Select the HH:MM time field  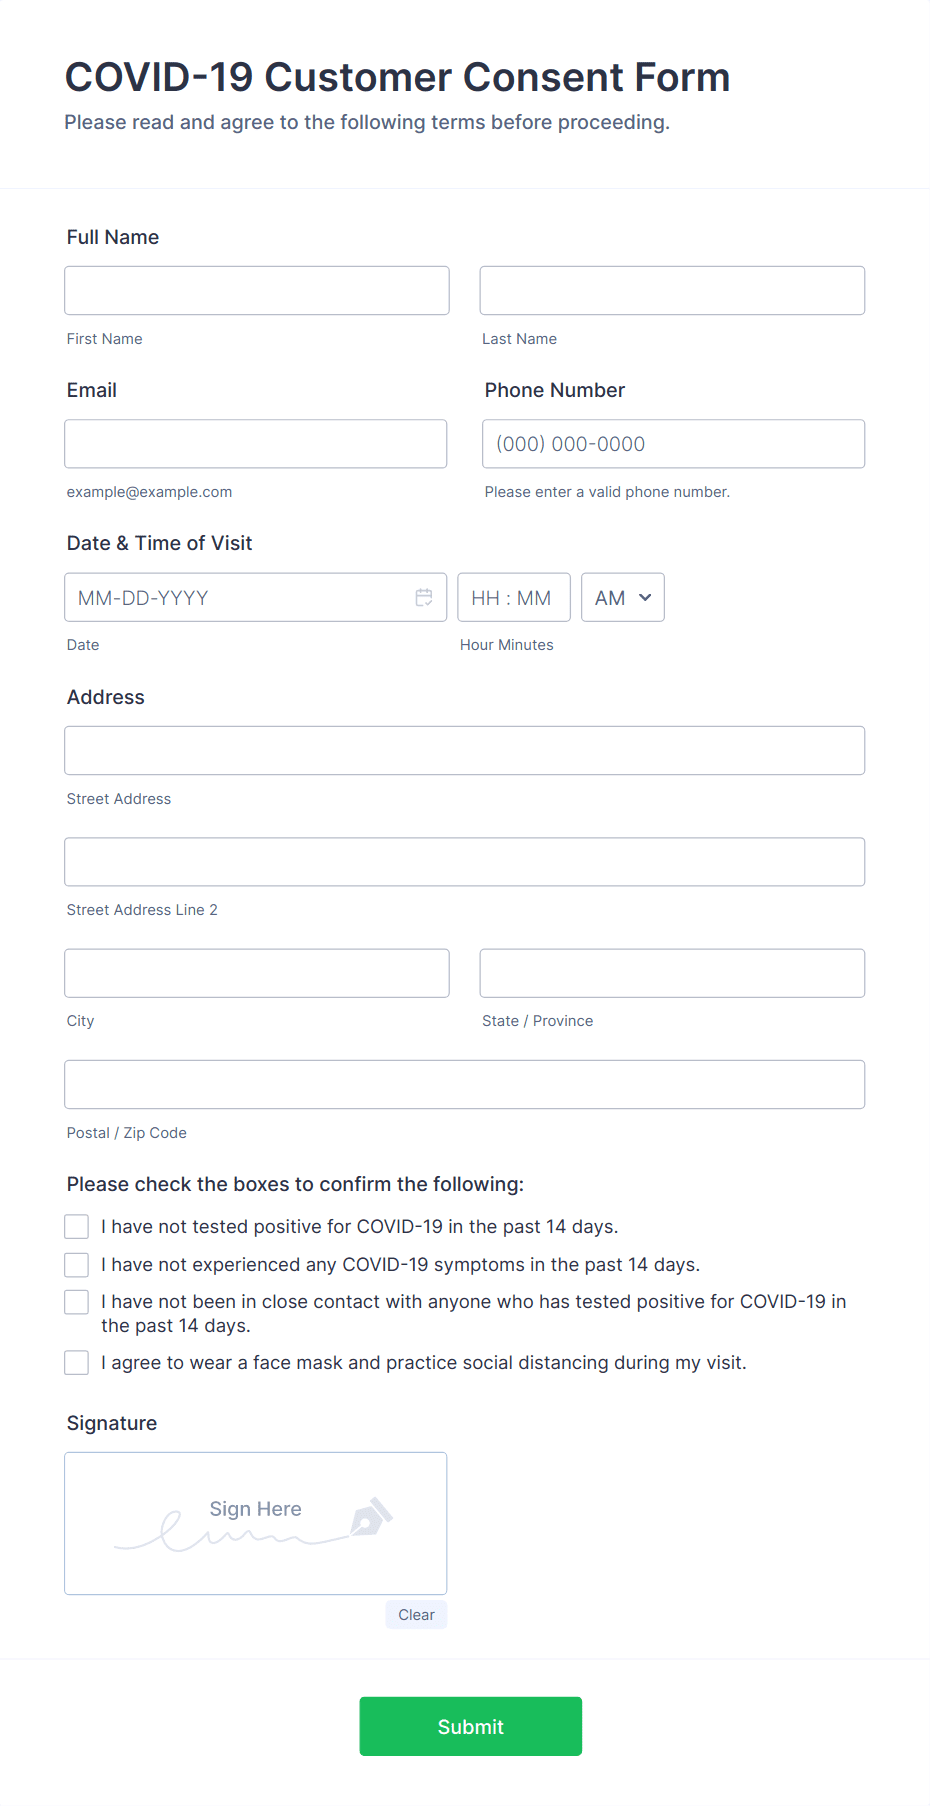513,596
